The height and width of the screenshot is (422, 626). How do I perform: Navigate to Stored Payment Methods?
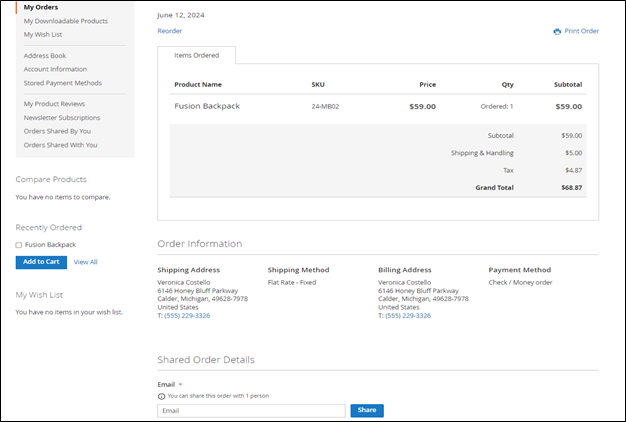[x=63, y=83]
